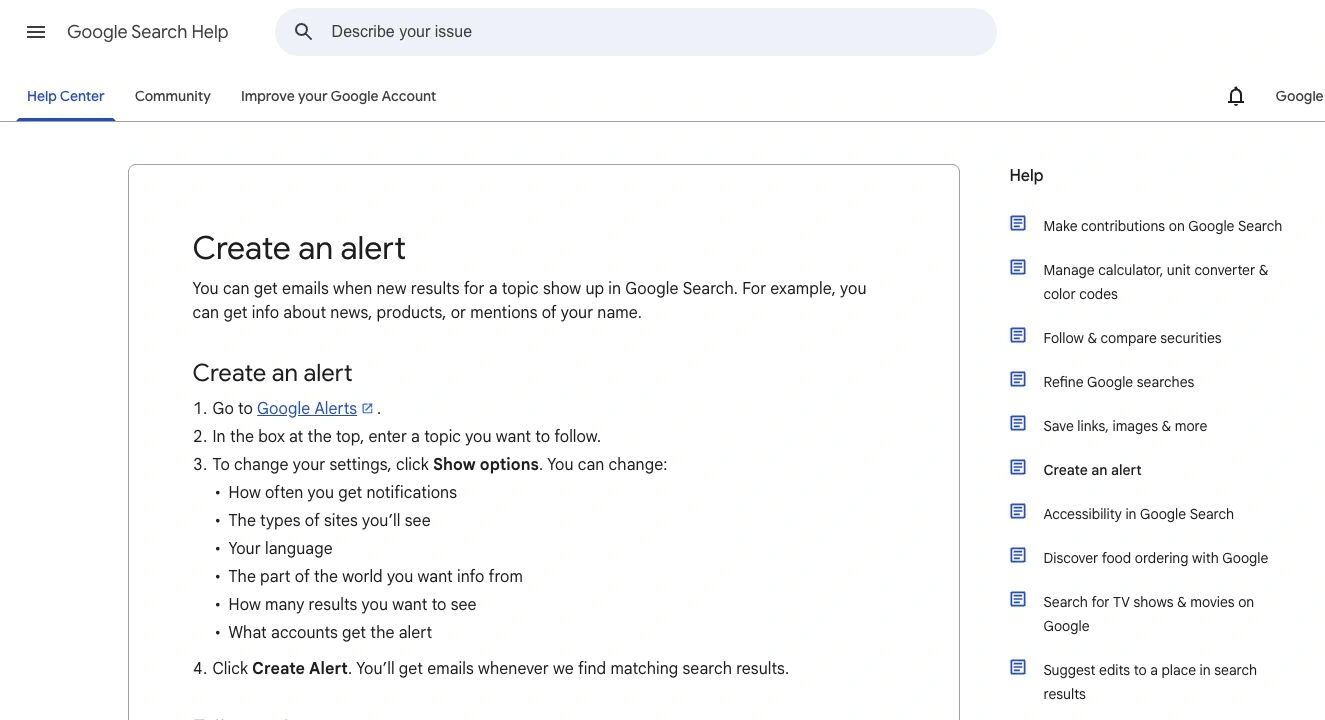Open Improve your Google Account tab
1325x720 pixels.
pos(339,96)
